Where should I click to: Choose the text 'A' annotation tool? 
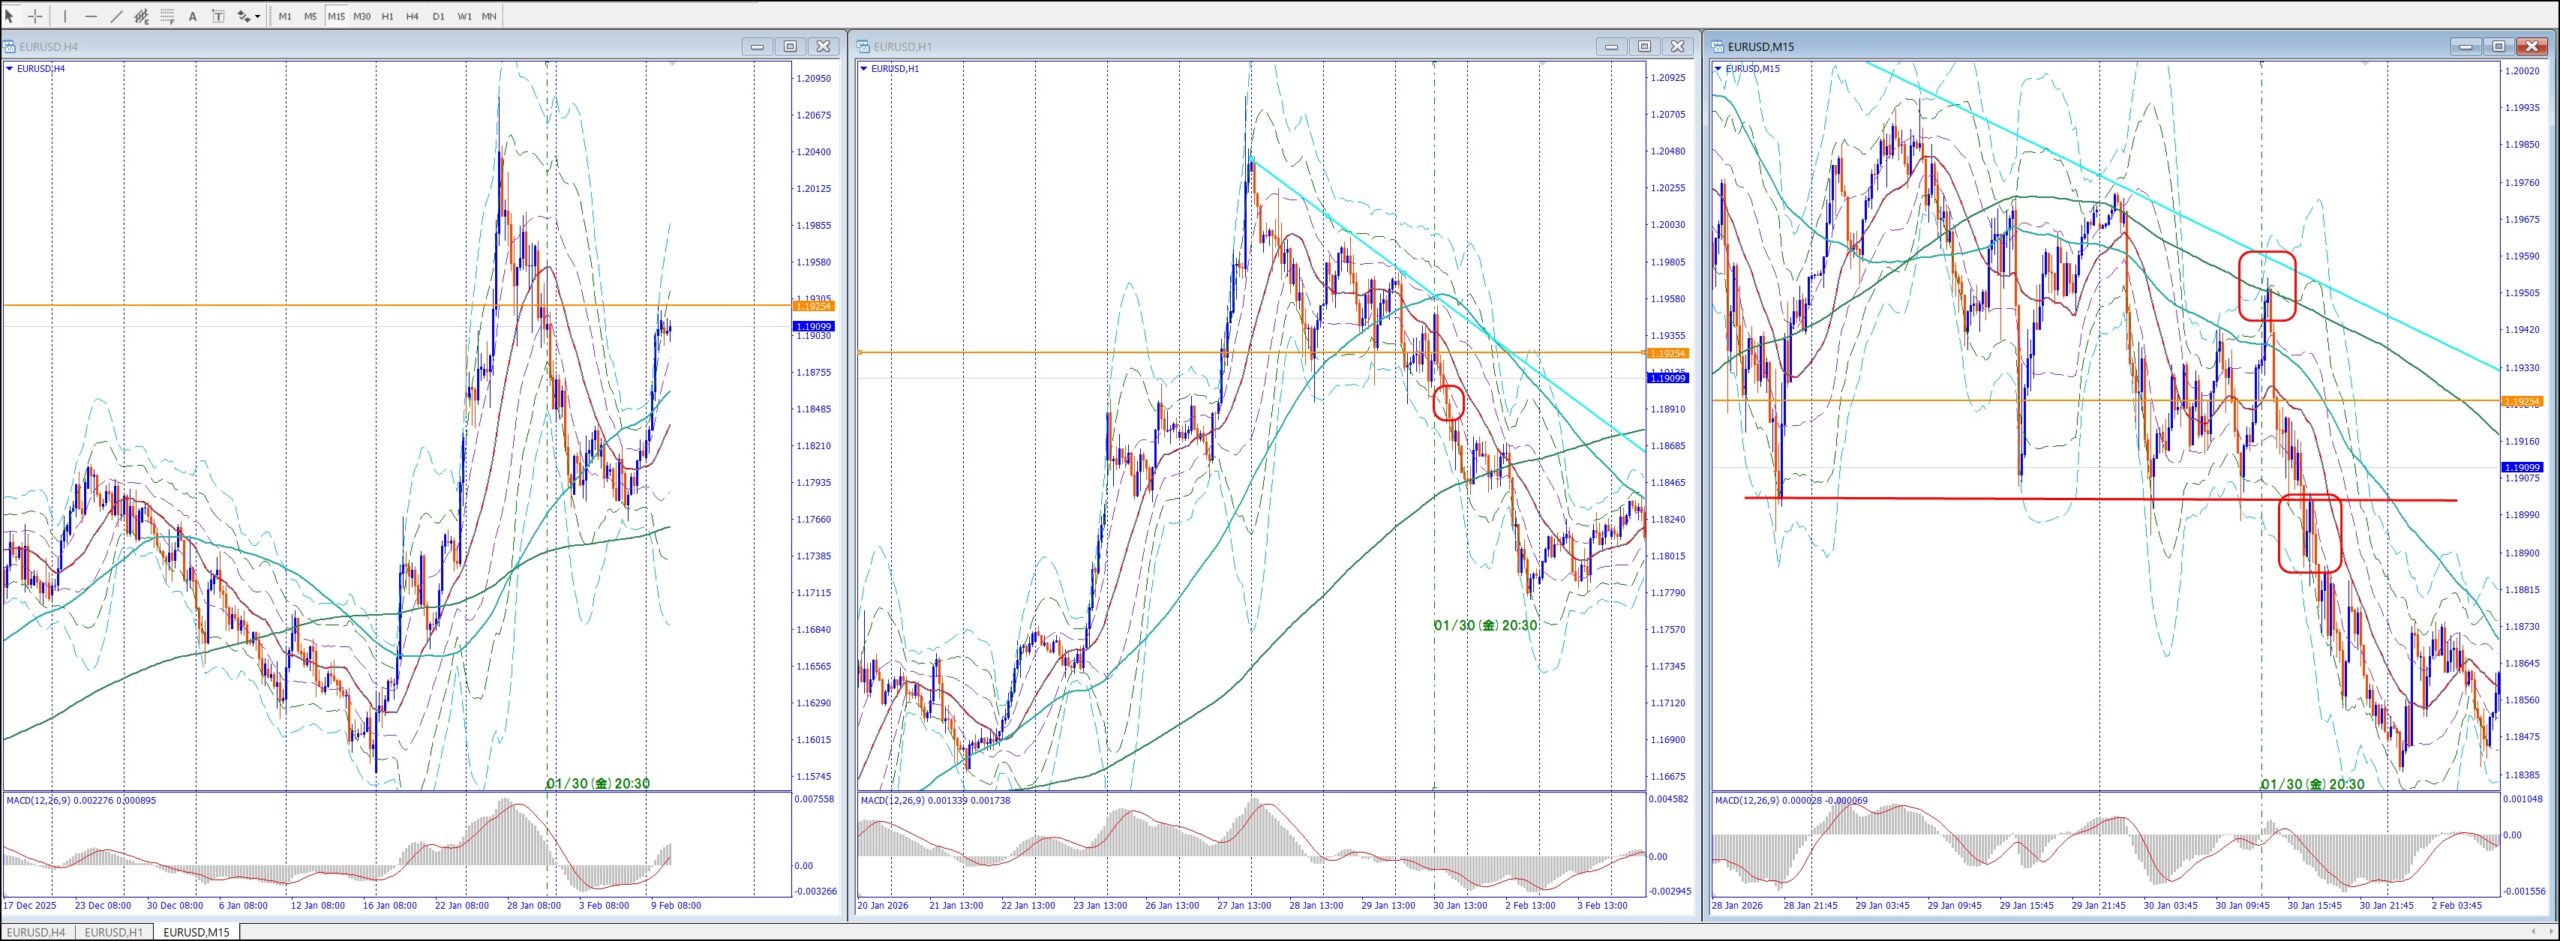[x=193, y=16]
